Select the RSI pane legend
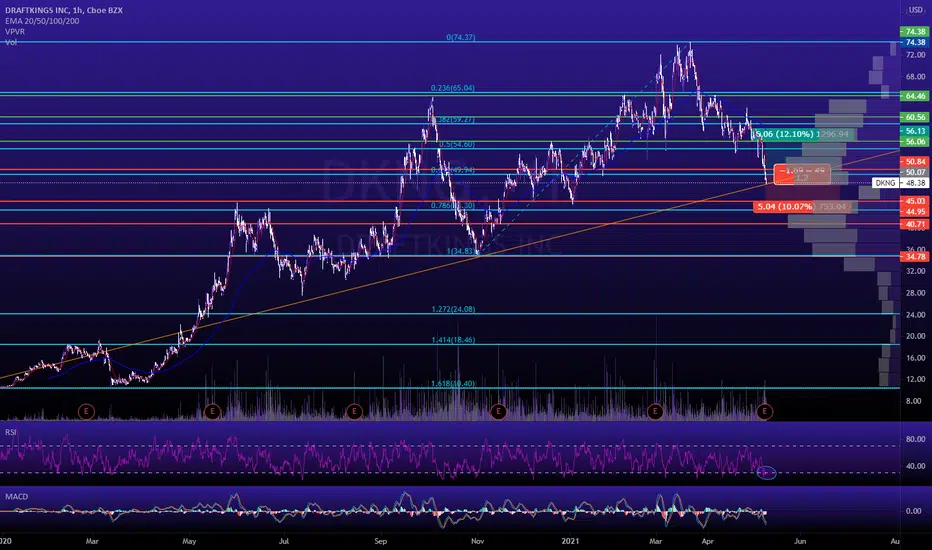 tap(11, 432)
